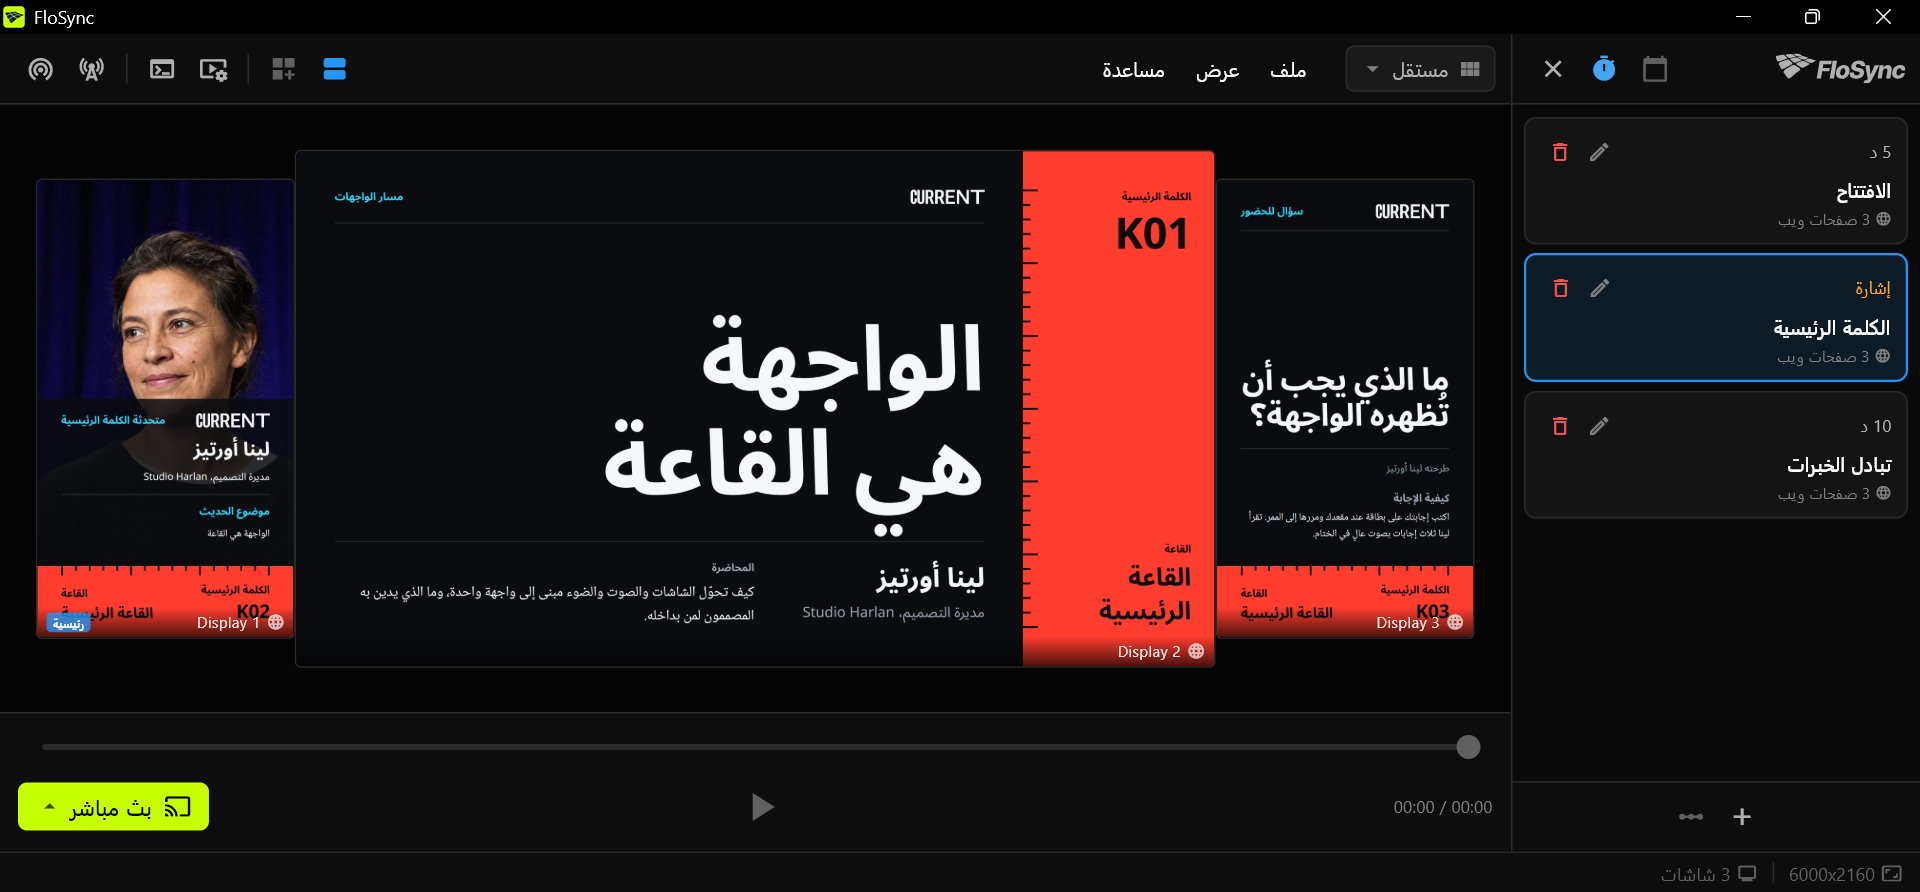The width and height of the screenshot is (1920, 892).
Task: Delete the الافتتاح cue
Action: tap(1560, 152)
